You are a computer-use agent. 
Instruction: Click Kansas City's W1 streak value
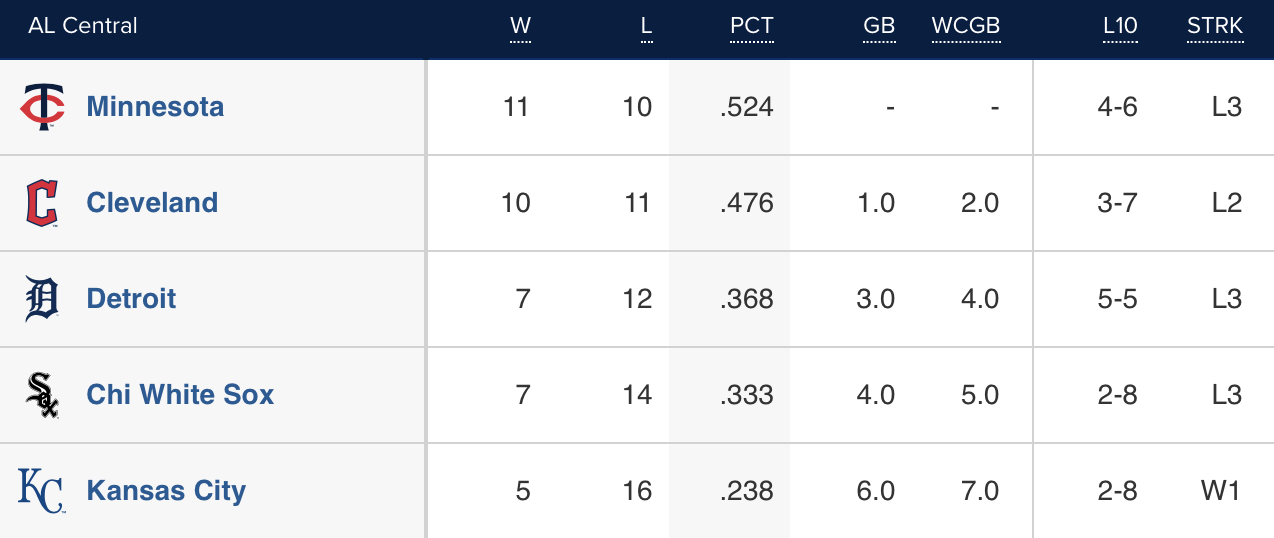[x=1221, y=491]
